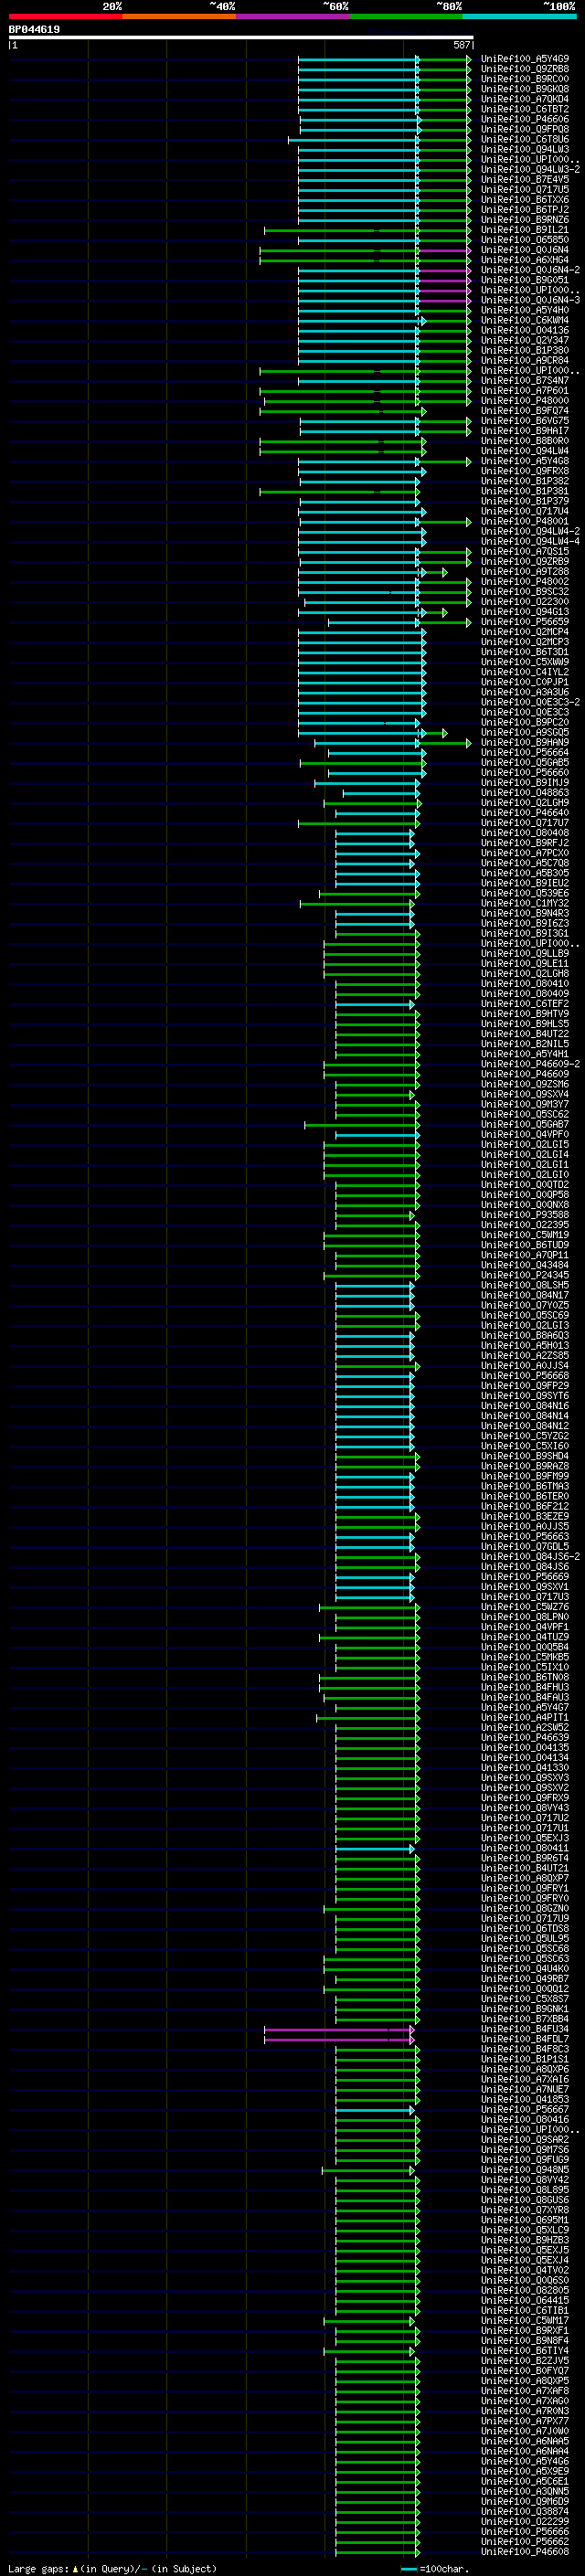Image resolution: width=585 pixels, height=2576 pixels.
Task: Click the UniRef100_B6TXX6 label
Action: [525, 200]
